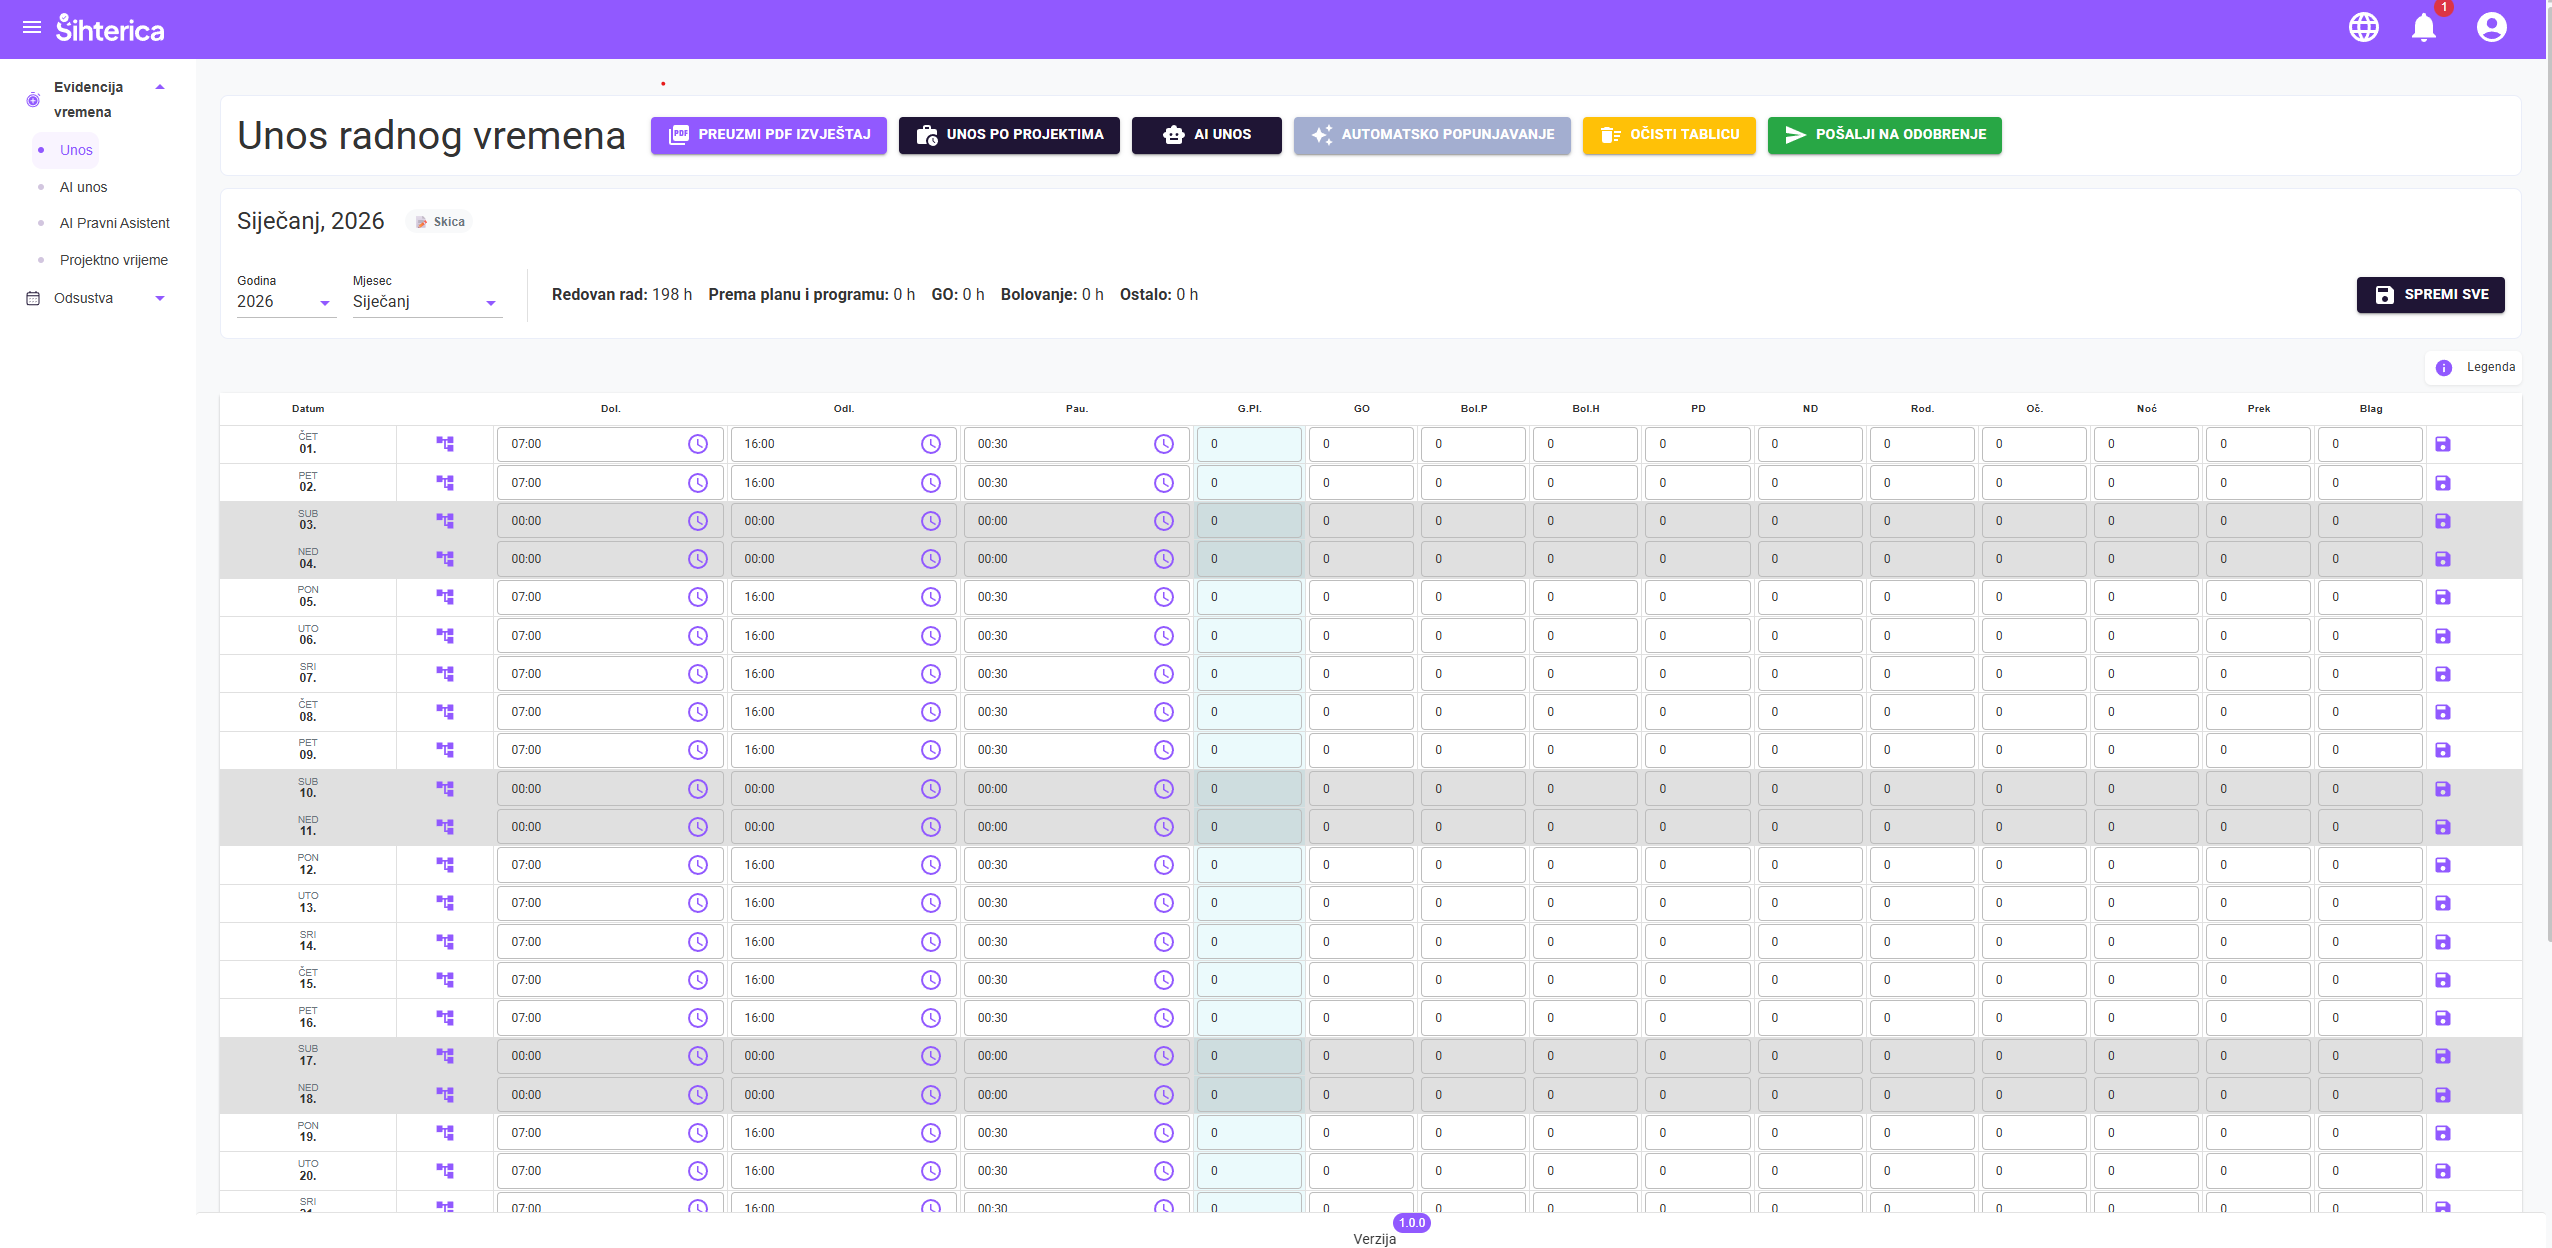Viewport: 2552px width, 1248px height.
Task: Click the Legenda info icon
Action: 2443,368
